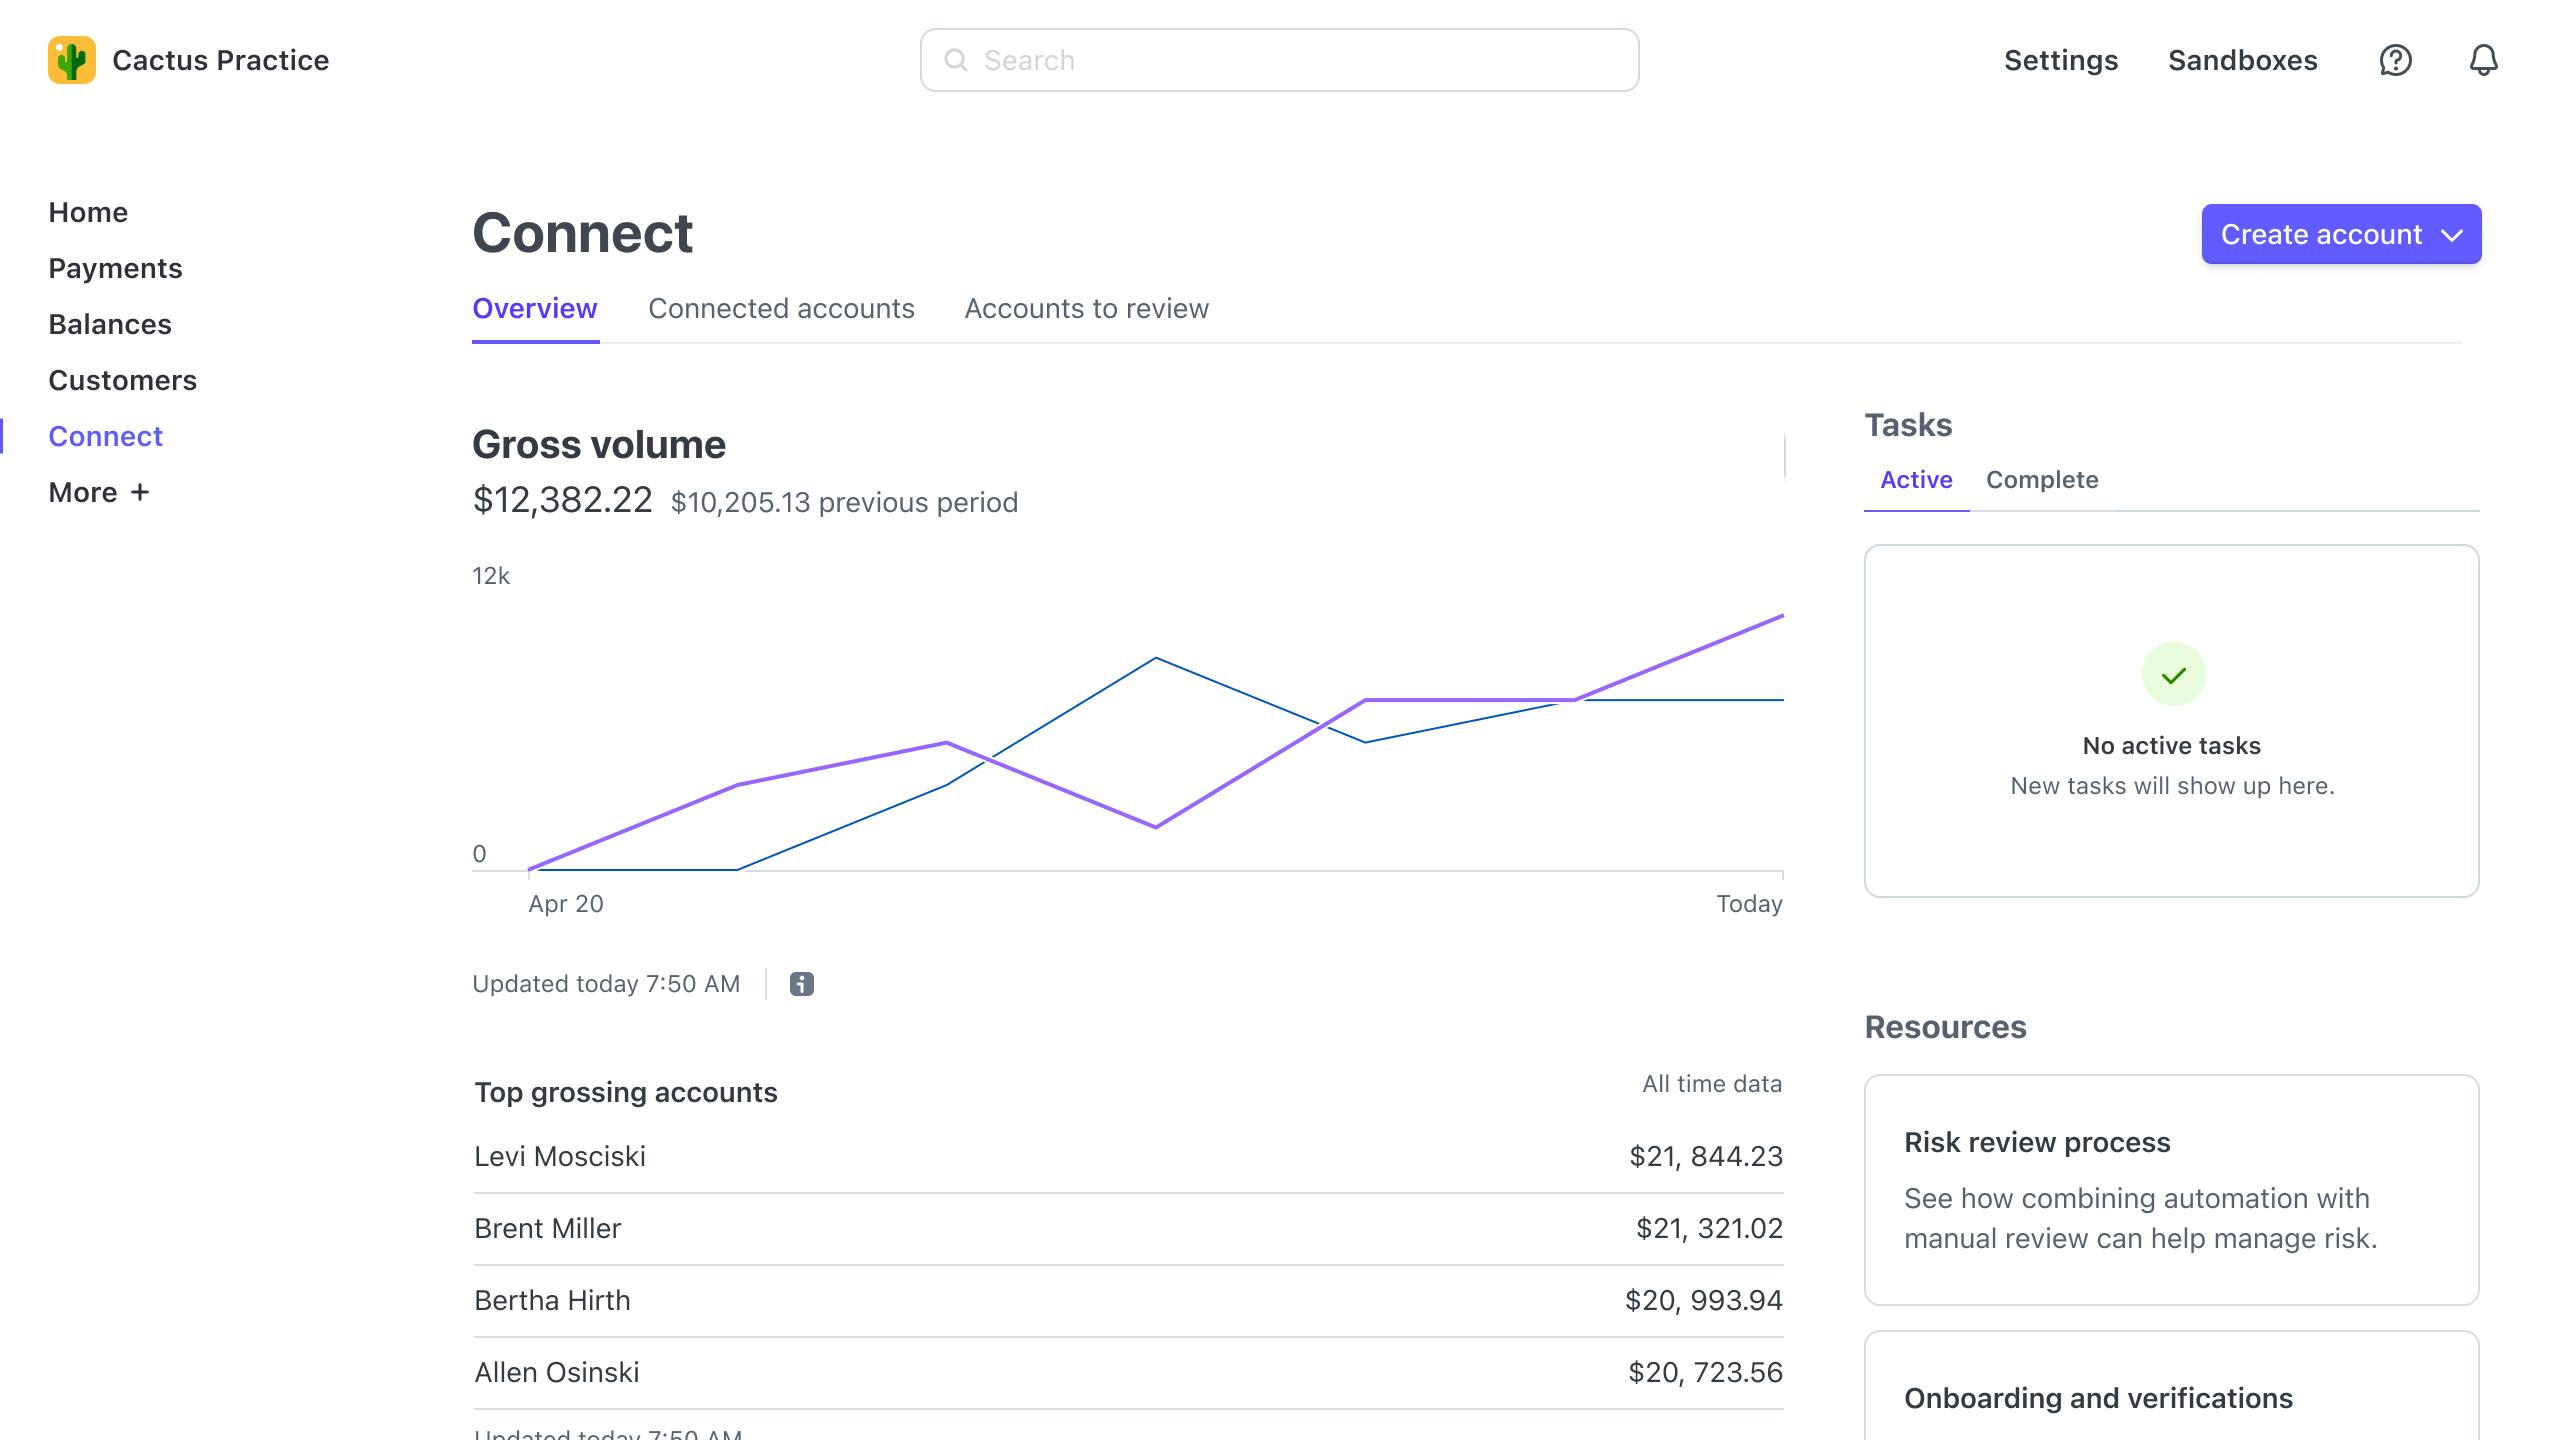This screenshot has height=1440, width=2560.
Task: Open the notifications bell icon
Action: pos(2483,60)
